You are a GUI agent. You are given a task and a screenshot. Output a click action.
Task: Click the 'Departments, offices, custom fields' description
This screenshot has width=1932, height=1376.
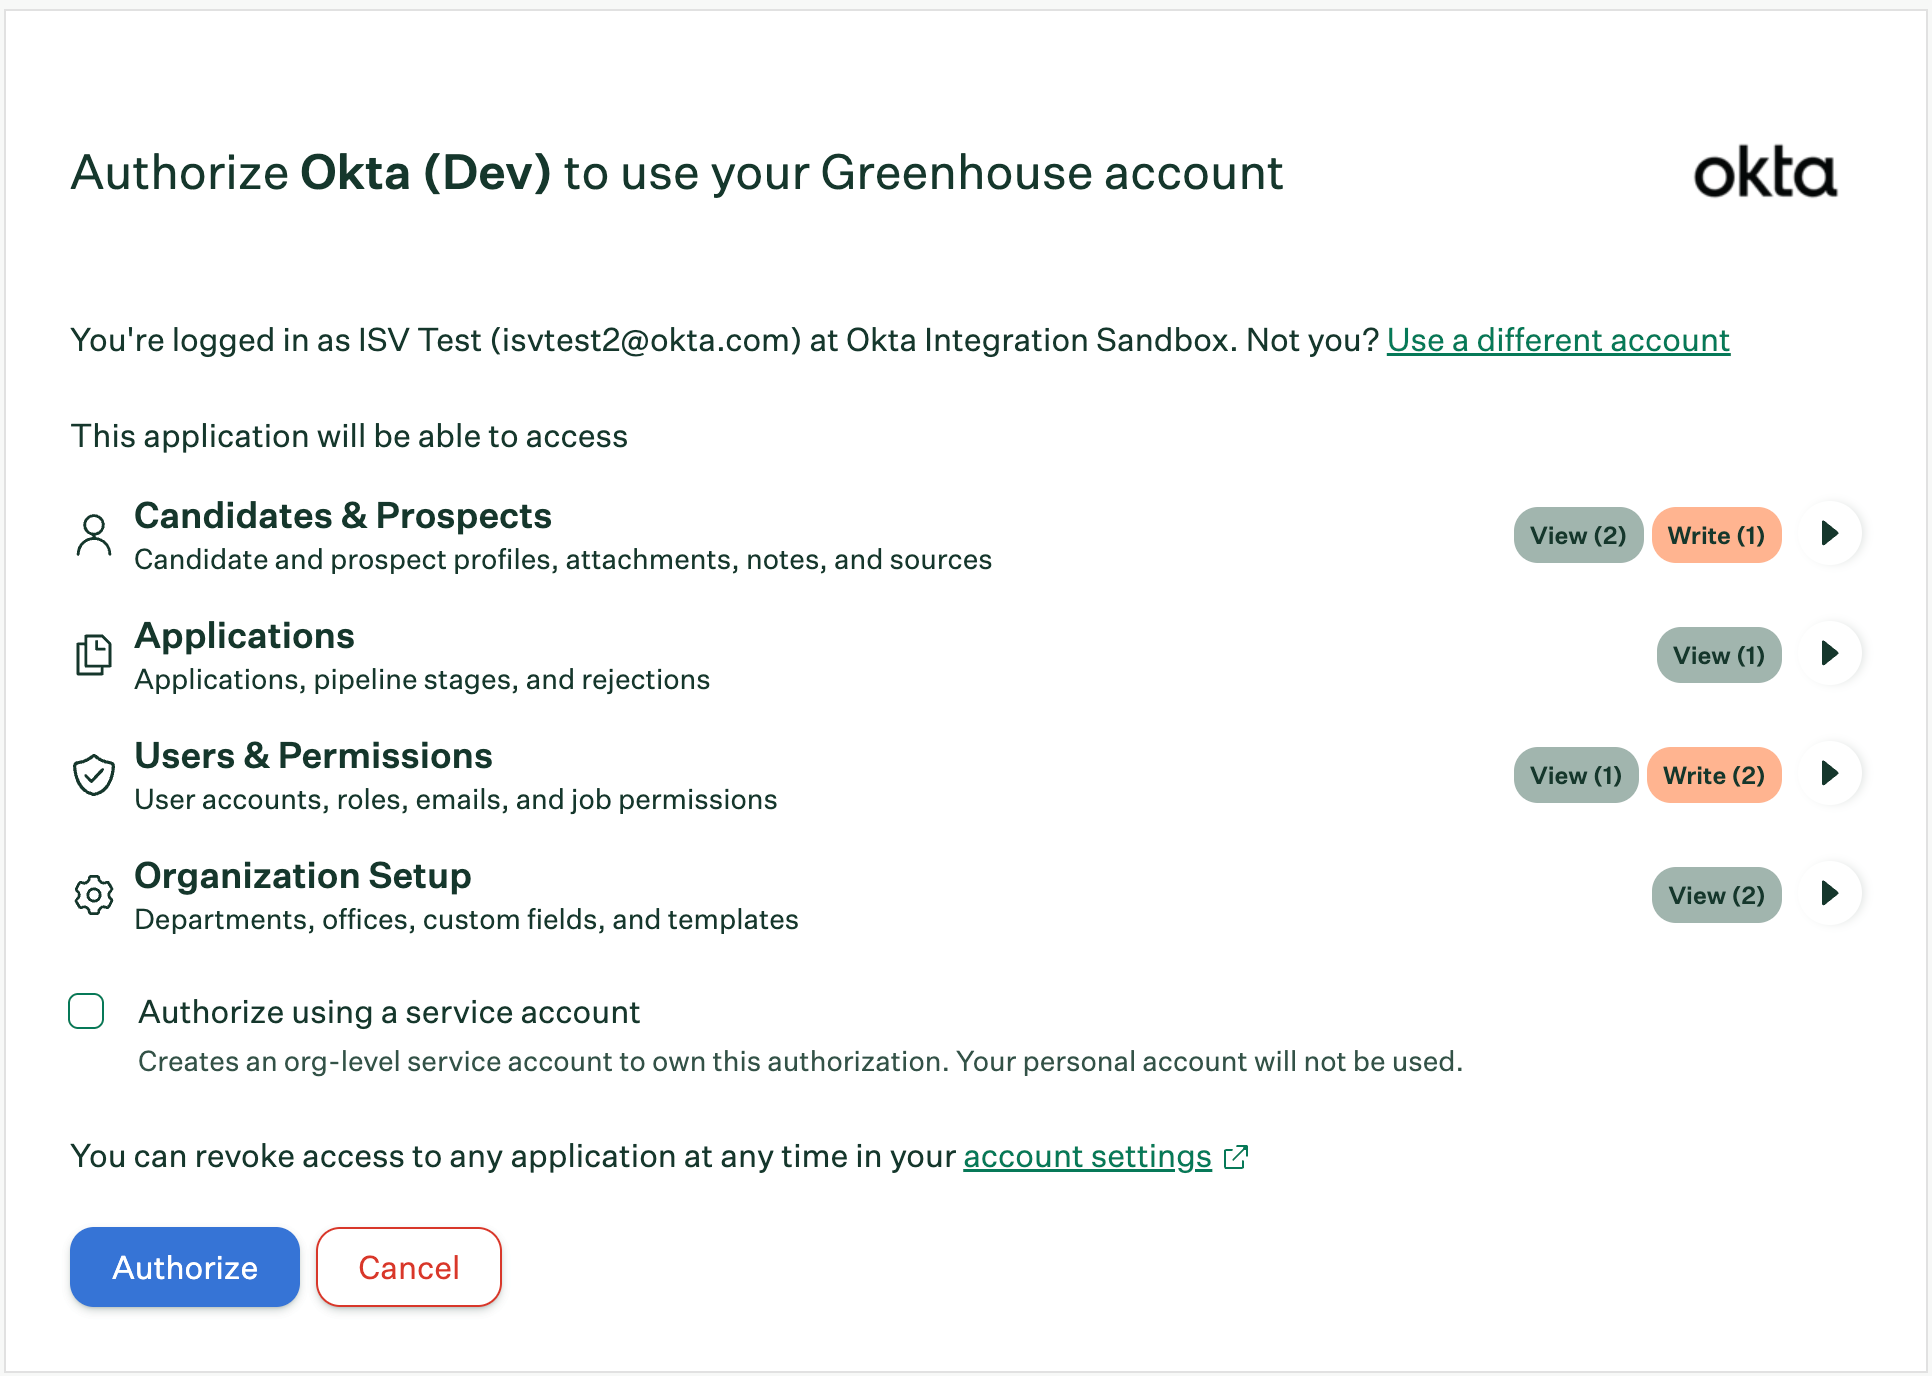point(467,919)
